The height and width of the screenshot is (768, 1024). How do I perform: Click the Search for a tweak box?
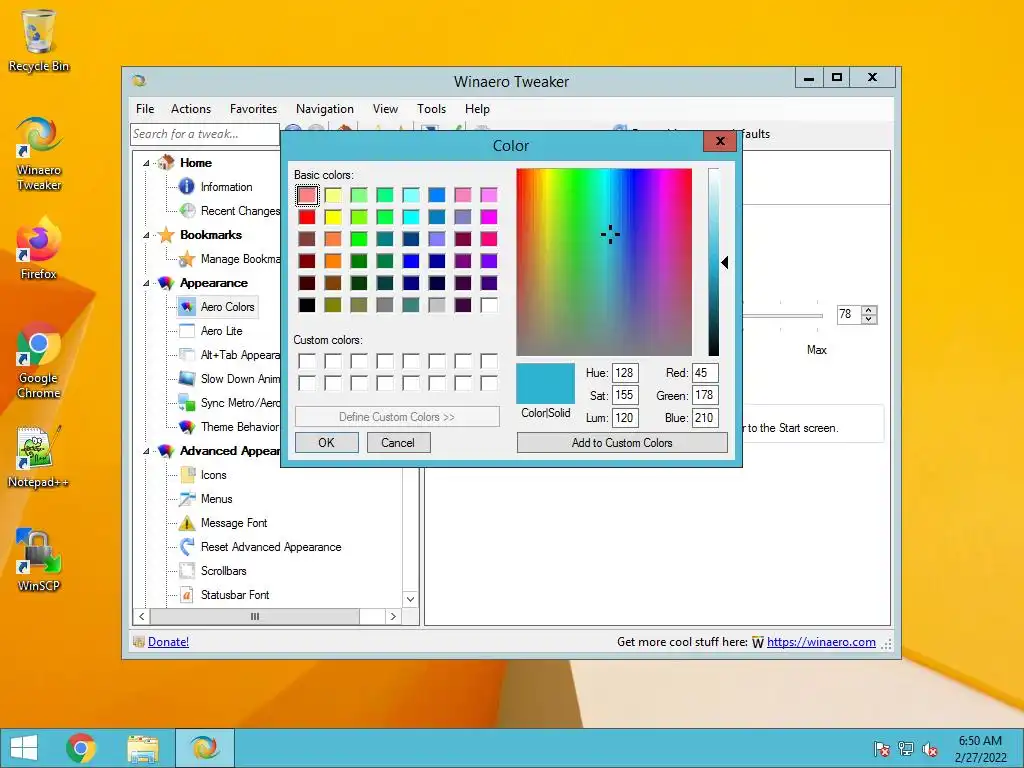click(204, 134)
